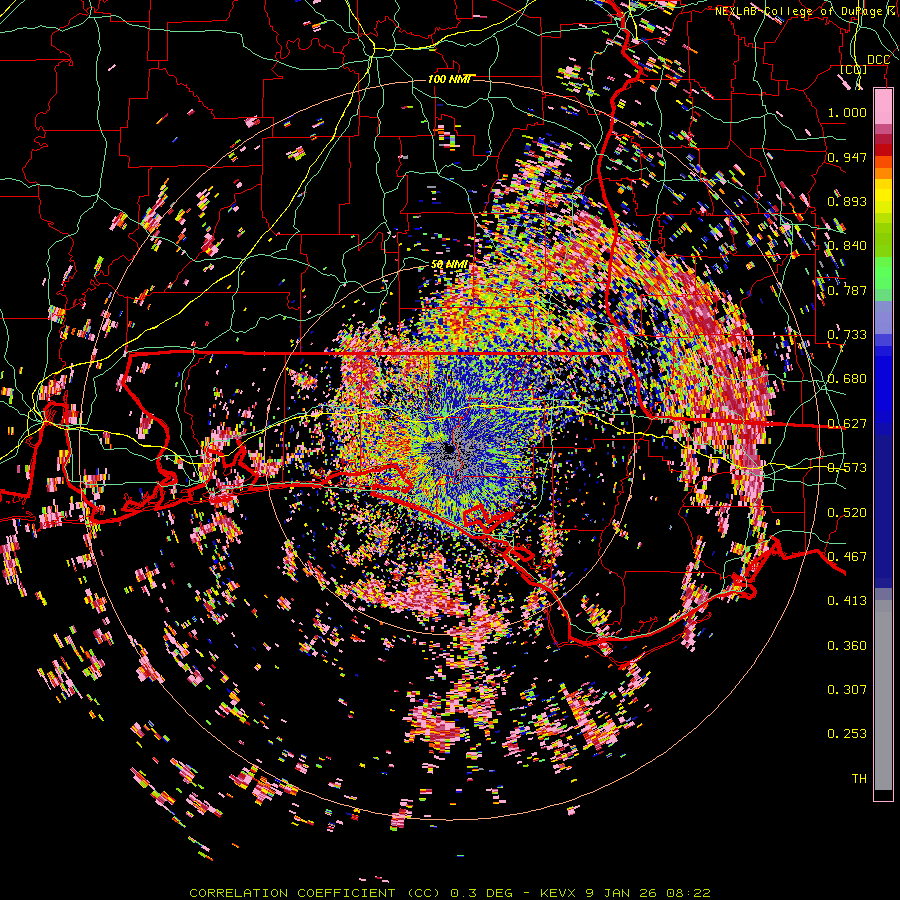Select the 0.253 legend value
Image resolution: width=900 pixels, height=900 pixels.
click(x=847, y=734)
